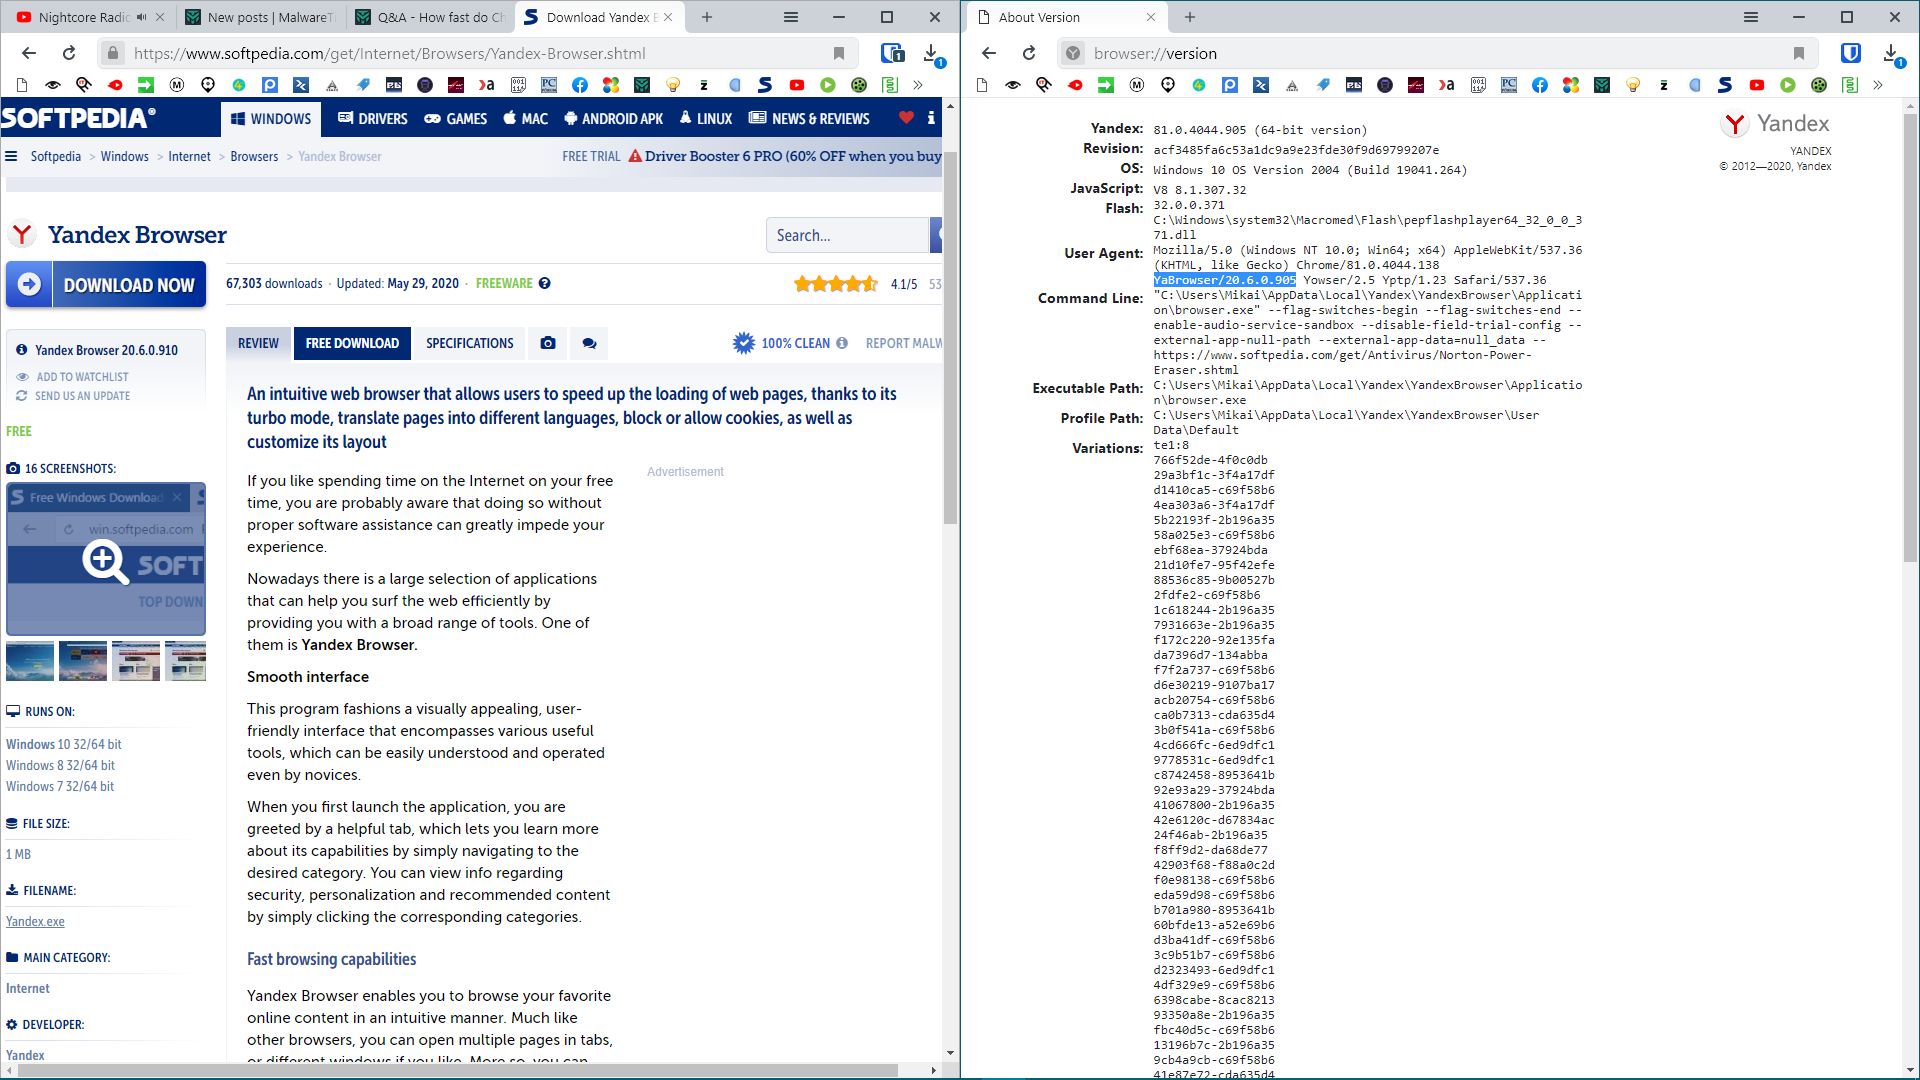Open the Facebook bookmark in the right window

pyautogui.click(x=1540, y=85)
